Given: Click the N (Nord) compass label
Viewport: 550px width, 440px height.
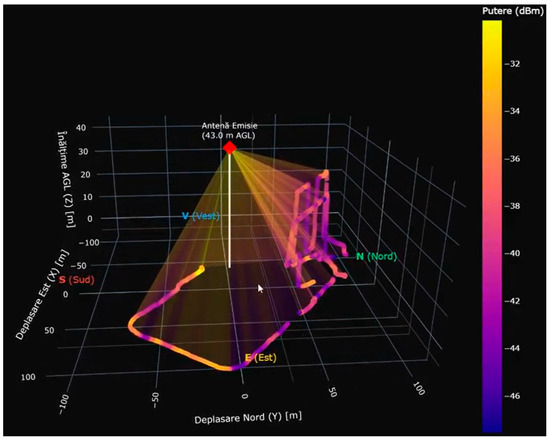Looking at the screenshot, I should (376, 256).
